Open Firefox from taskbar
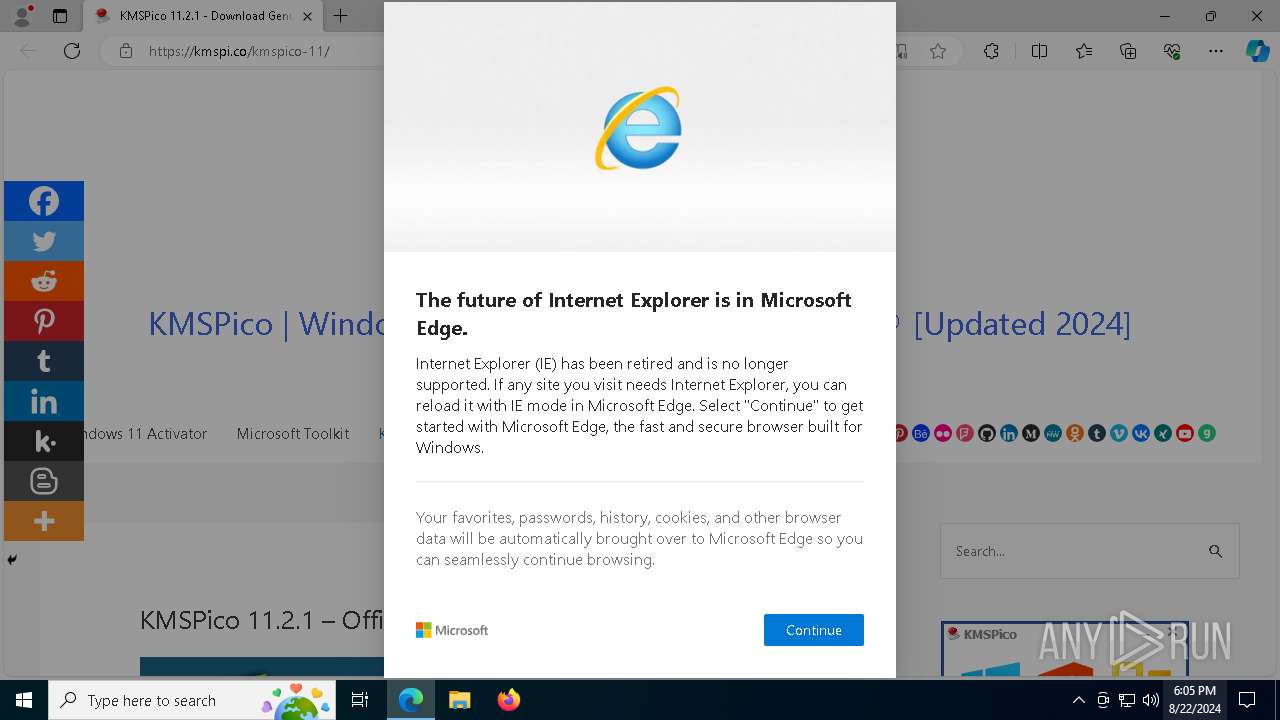The image size is (1280, 720). (x=508, y=700)
